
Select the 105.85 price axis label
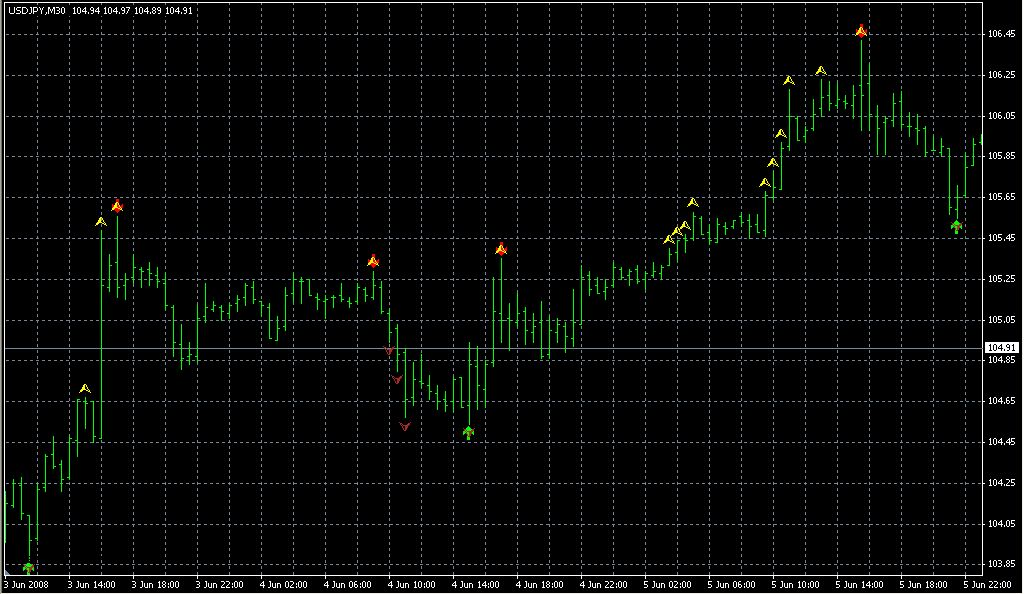pyautogui.click(x=1002, y=156)
